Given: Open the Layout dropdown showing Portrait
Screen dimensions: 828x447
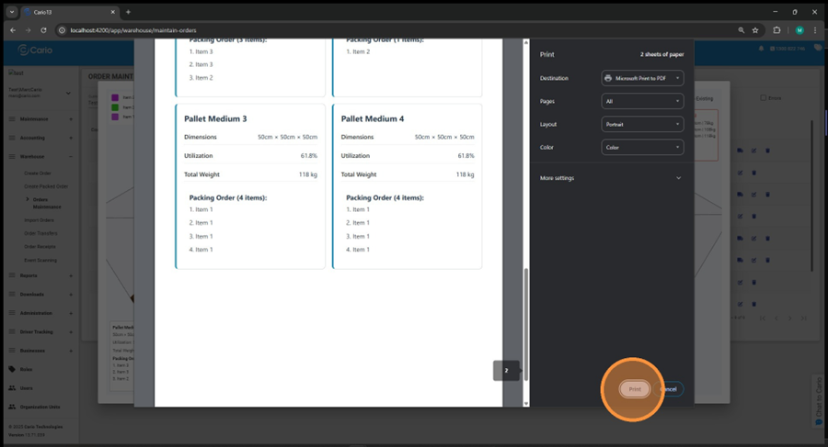Looking at the screenshot, I should click(643, 124).
